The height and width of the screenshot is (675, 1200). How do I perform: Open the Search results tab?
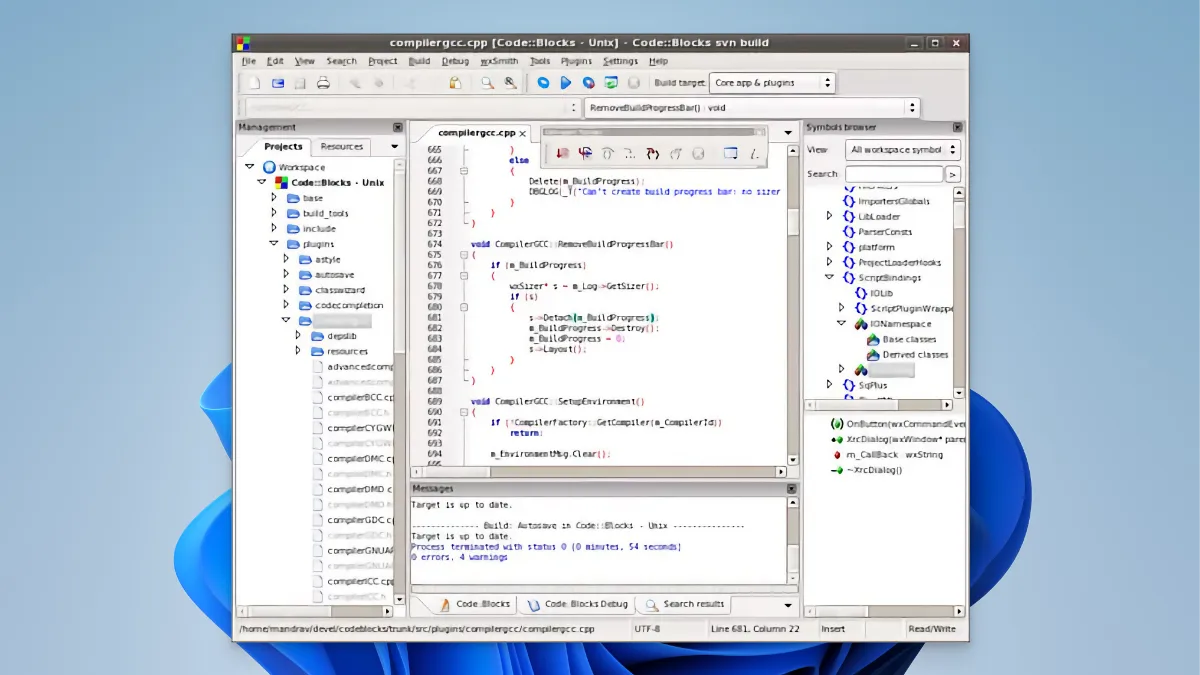tap(695, 604)
